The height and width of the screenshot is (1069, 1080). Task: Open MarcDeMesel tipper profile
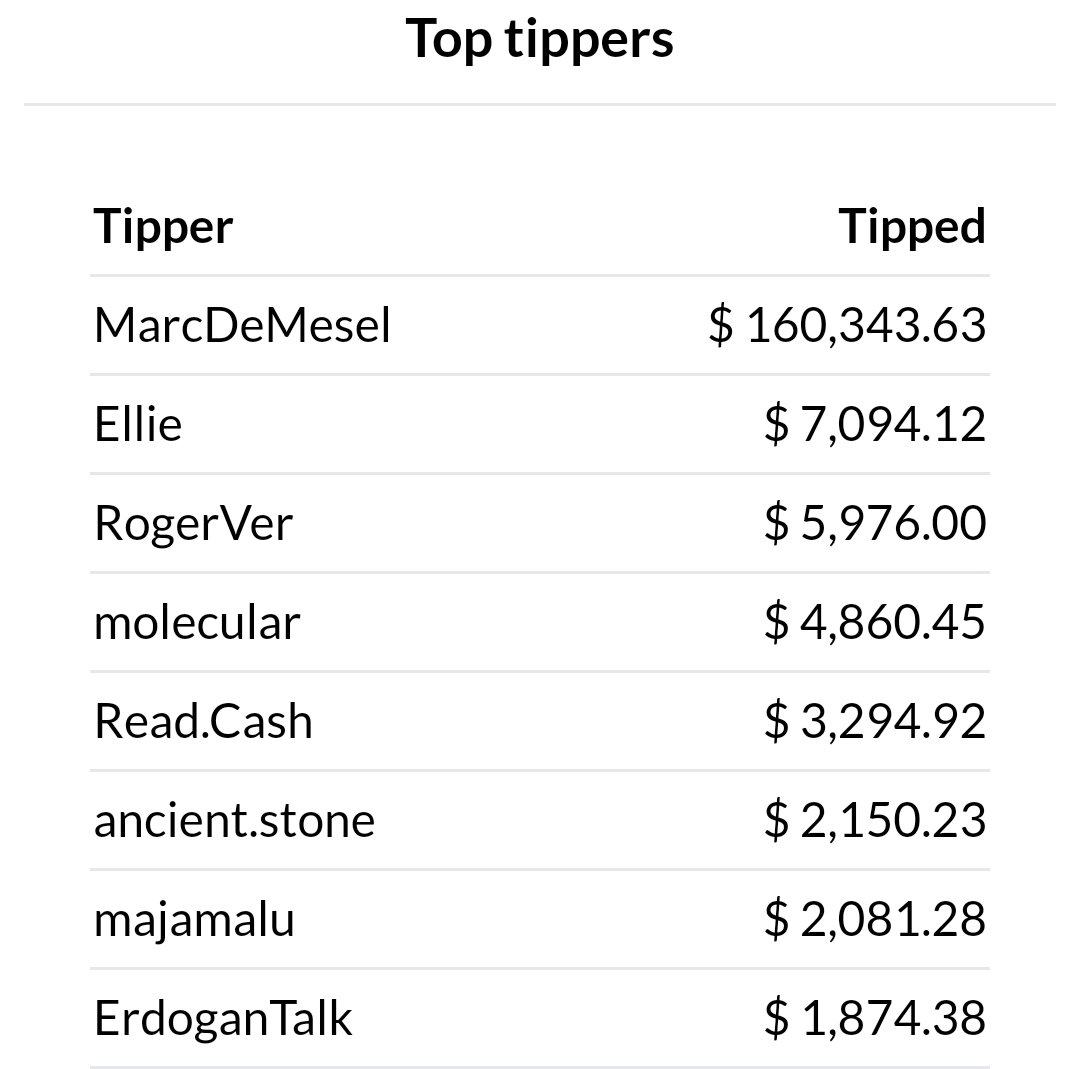242,325
